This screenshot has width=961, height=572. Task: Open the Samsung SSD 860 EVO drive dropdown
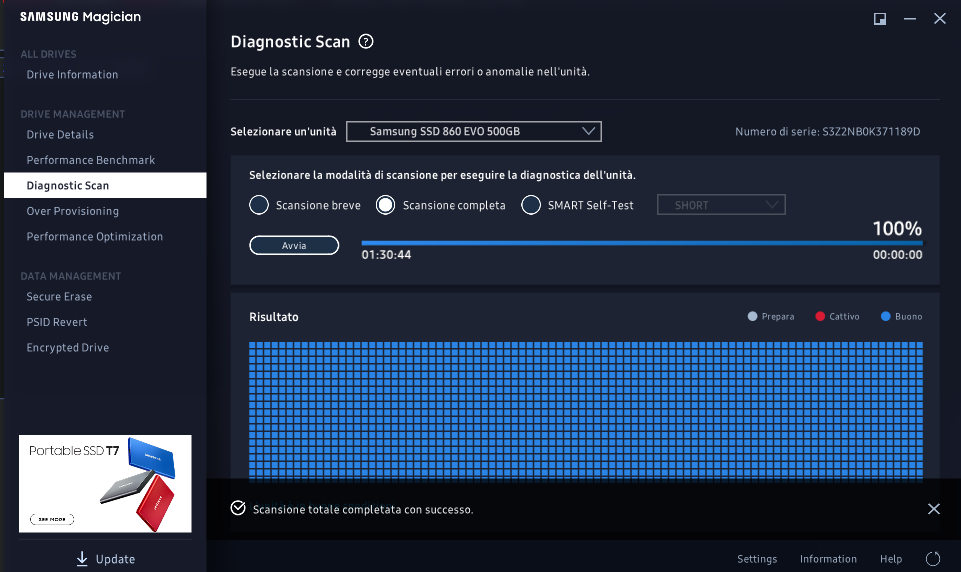tap(474, 131)
